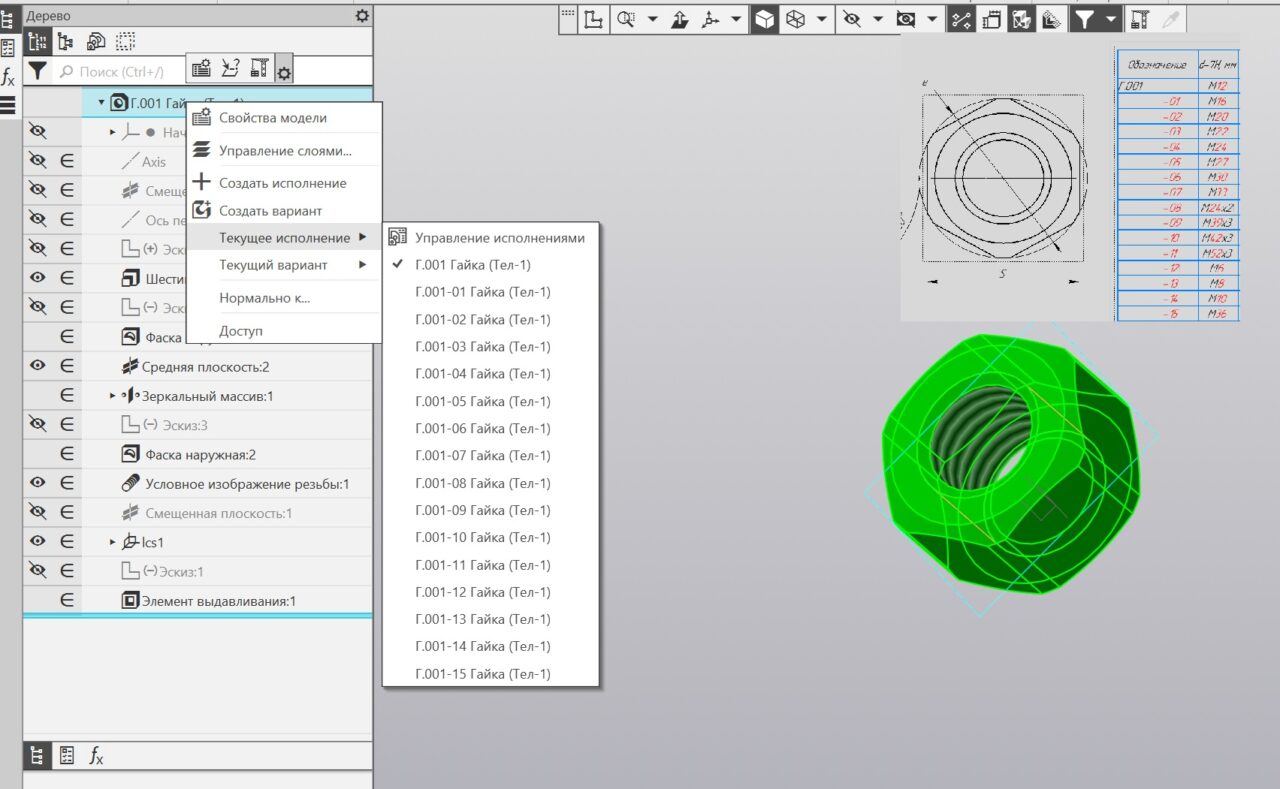Click the XYZ axes orientation icon
This screenshot has width=1280, height=789.
pyautogui.click(x=711, y=19)
